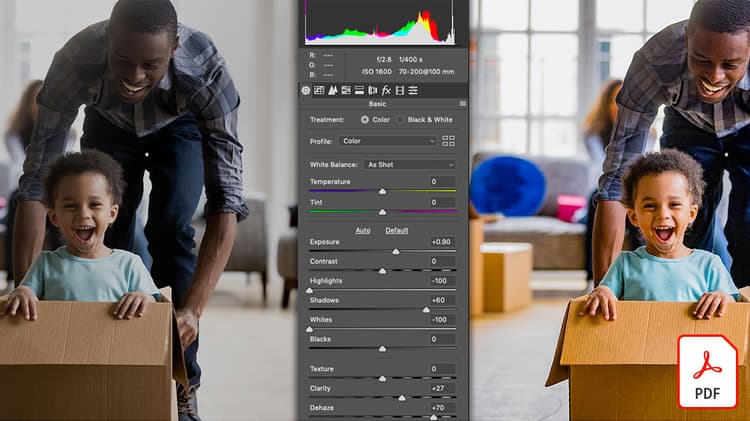Open the White Balance As Shot dropdown
Screen dimensions: 750x421
[409, 165]
